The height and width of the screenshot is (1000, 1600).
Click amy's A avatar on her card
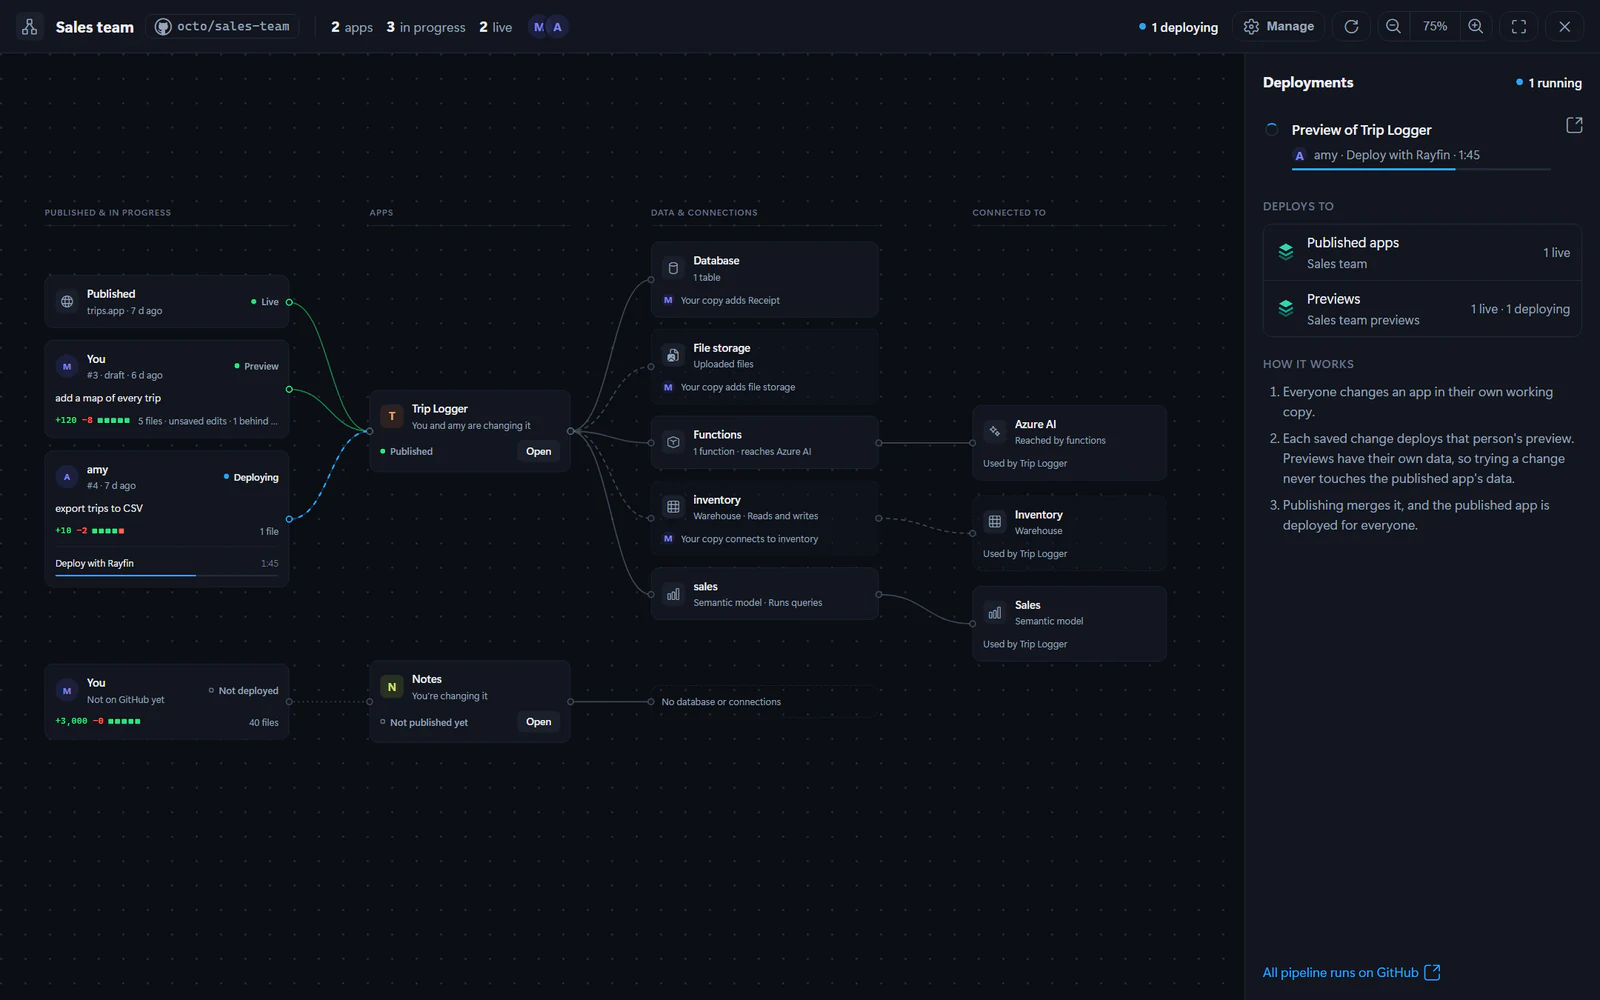[x=67, y=477]
